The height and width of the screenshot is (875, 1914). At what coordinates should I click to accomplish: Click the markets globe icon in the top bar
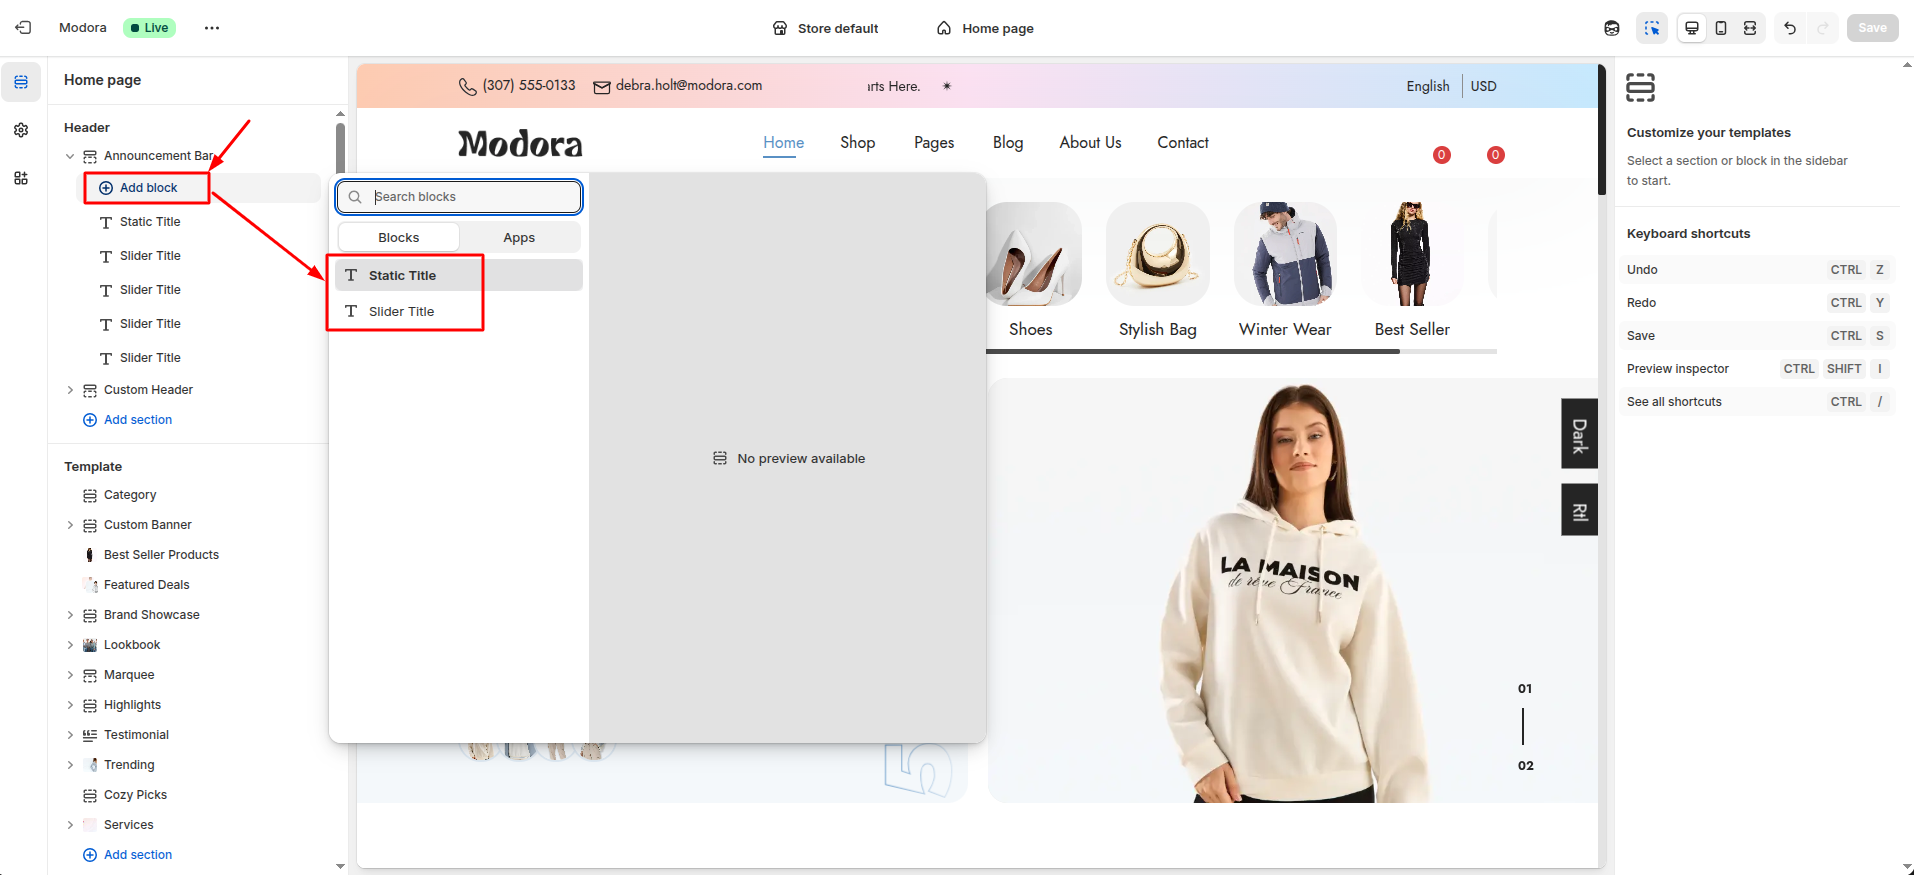pyautogui.click(x=1612, y=28)
